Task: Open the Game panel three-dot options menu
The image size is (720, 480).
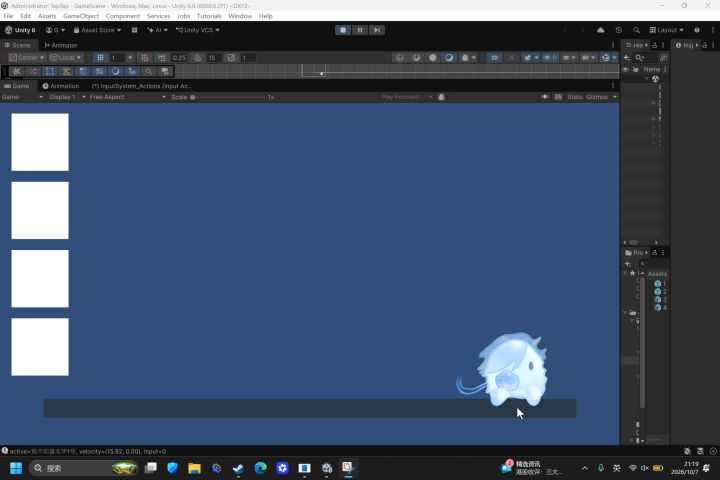Action: coord(613,85)
